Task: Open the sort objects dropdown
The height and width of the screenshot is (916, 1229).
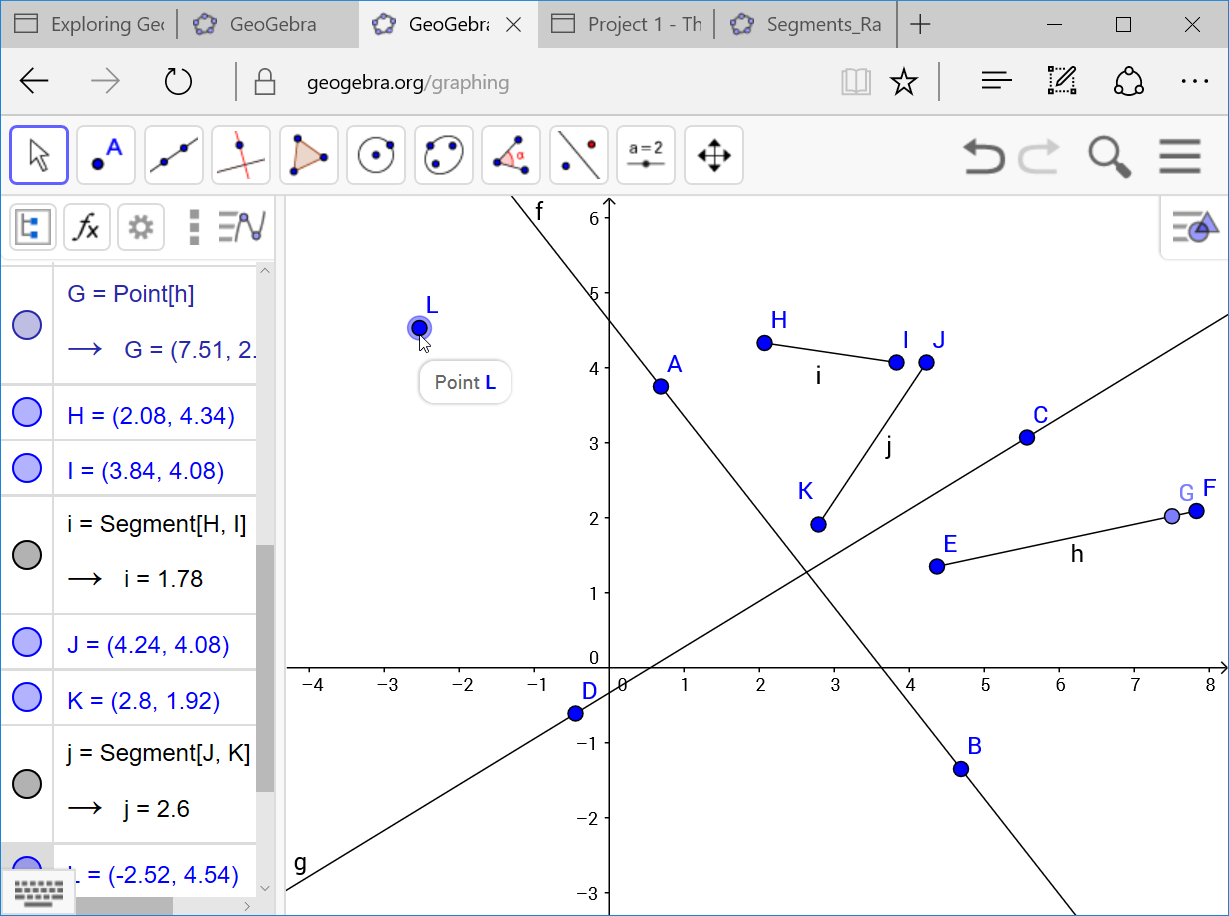Action: pos(241,227)
